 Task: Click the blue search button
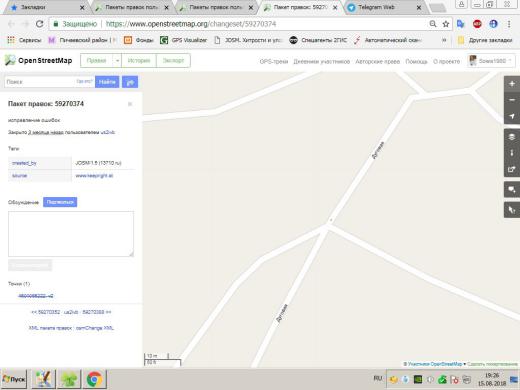[107, 82]
